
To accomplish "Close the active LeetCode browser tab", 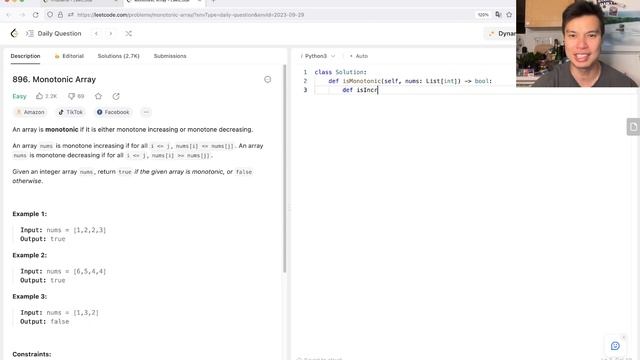I will click(x=199, y=1).
